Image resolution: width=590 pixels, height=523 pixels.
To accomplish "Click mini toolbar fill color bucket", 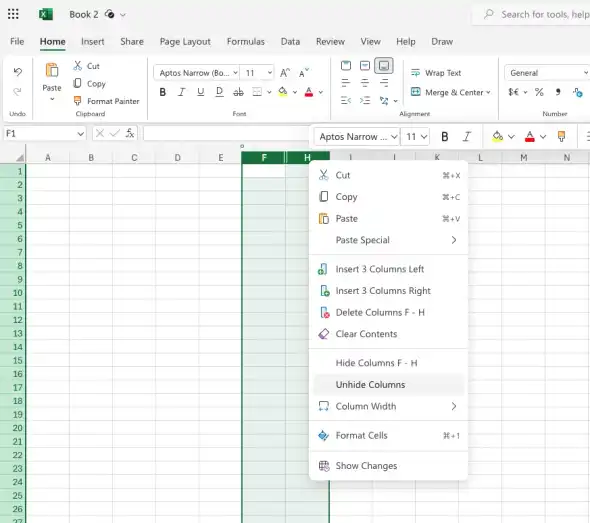I will (497, 136).
